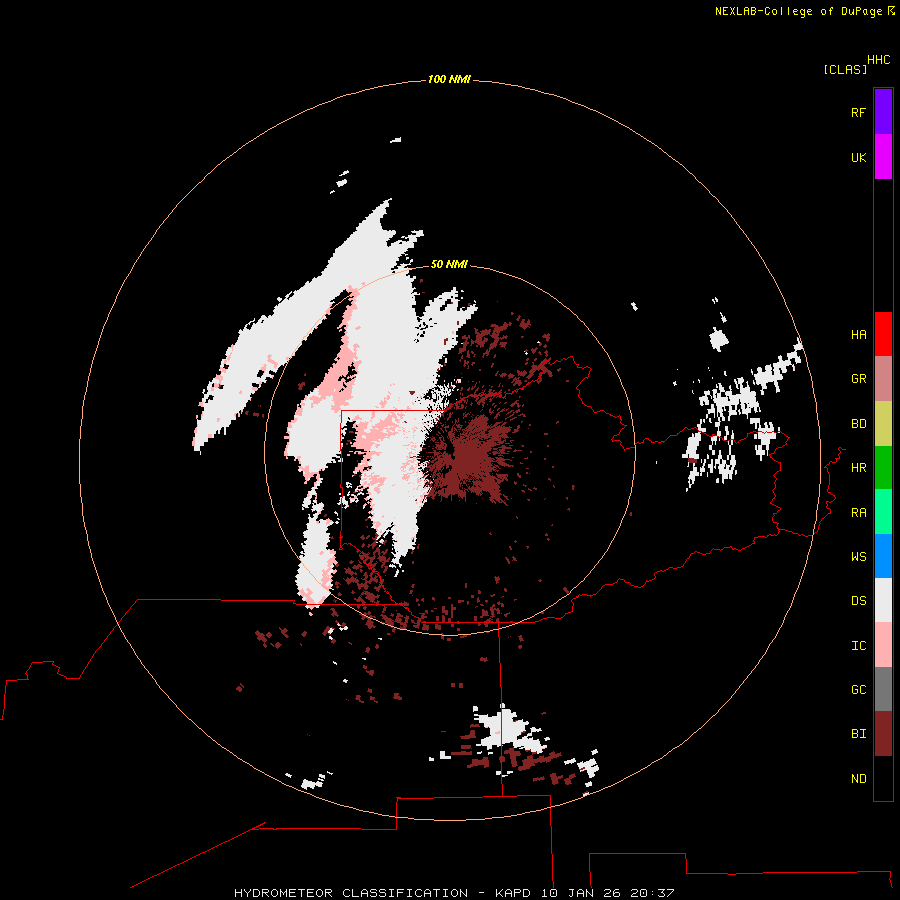
Task: Click the NEXLAB-College of DuPage credit
Action: tap(798, 11)
